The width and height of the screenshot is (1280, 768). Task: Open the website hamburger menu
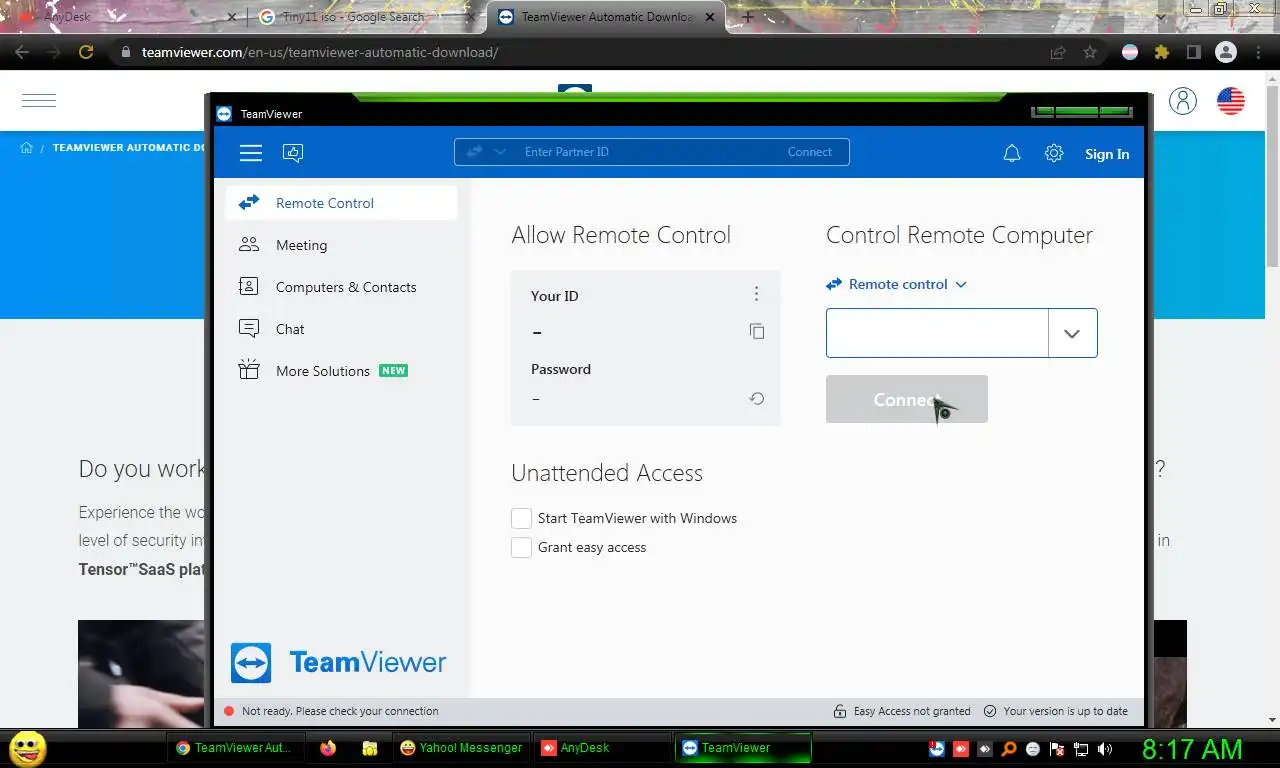pos(39,100)
